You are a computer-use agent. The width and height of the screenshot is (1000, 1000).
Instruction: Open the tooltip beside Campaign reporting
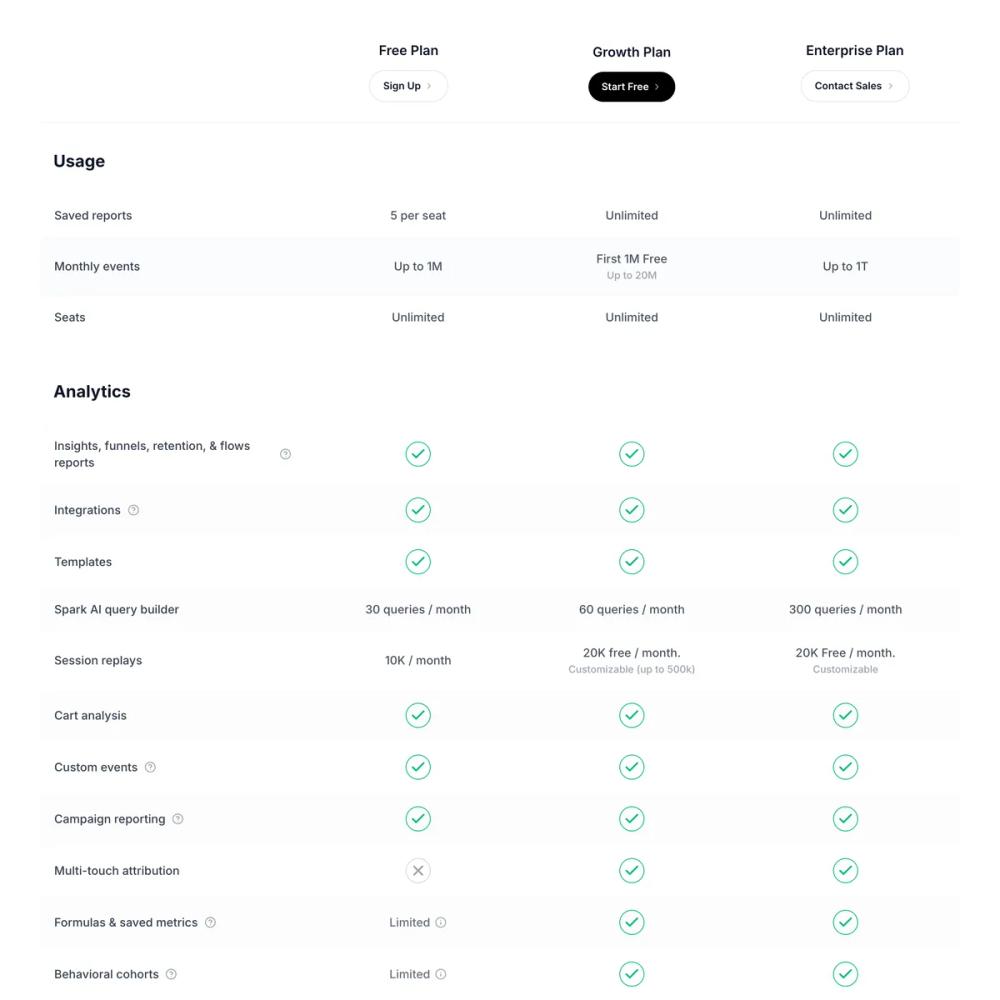point(177,819)
